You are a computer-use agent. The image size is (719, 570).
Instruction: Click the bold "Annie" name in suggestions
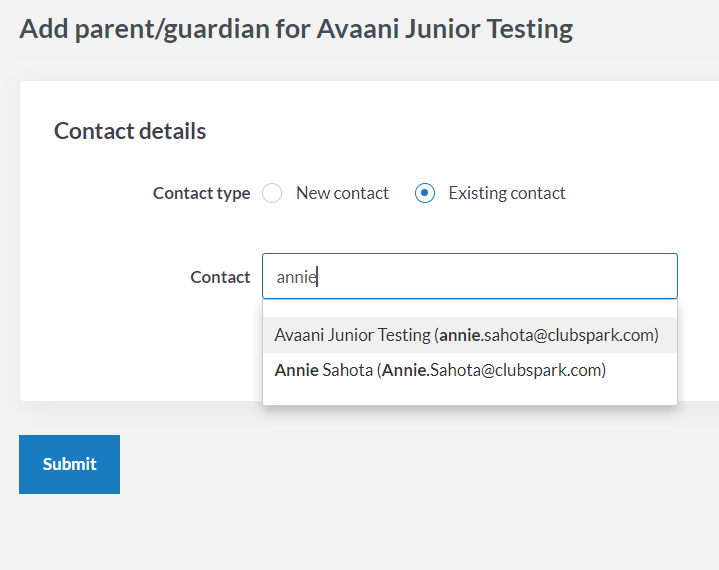click(296, 370)
